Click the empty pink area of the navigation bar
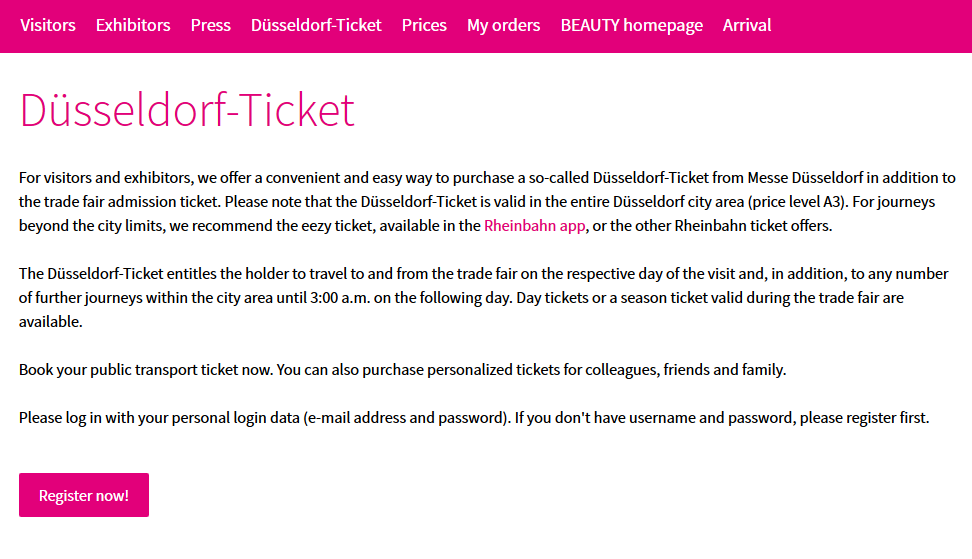This screenshot has height=559, width=972. coord(871,26)
